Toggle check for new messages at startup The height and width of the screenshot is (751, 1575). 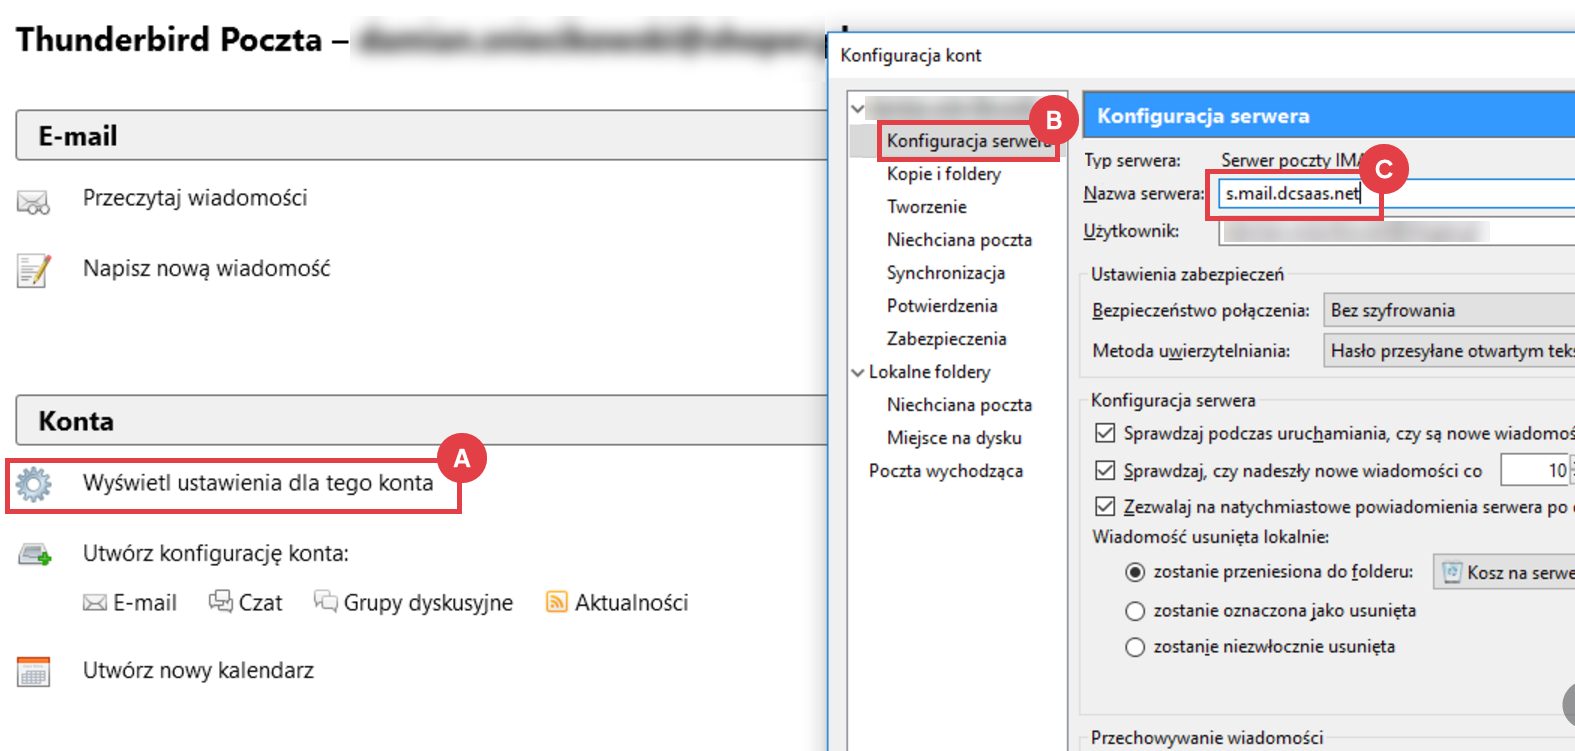point(1105,433)
